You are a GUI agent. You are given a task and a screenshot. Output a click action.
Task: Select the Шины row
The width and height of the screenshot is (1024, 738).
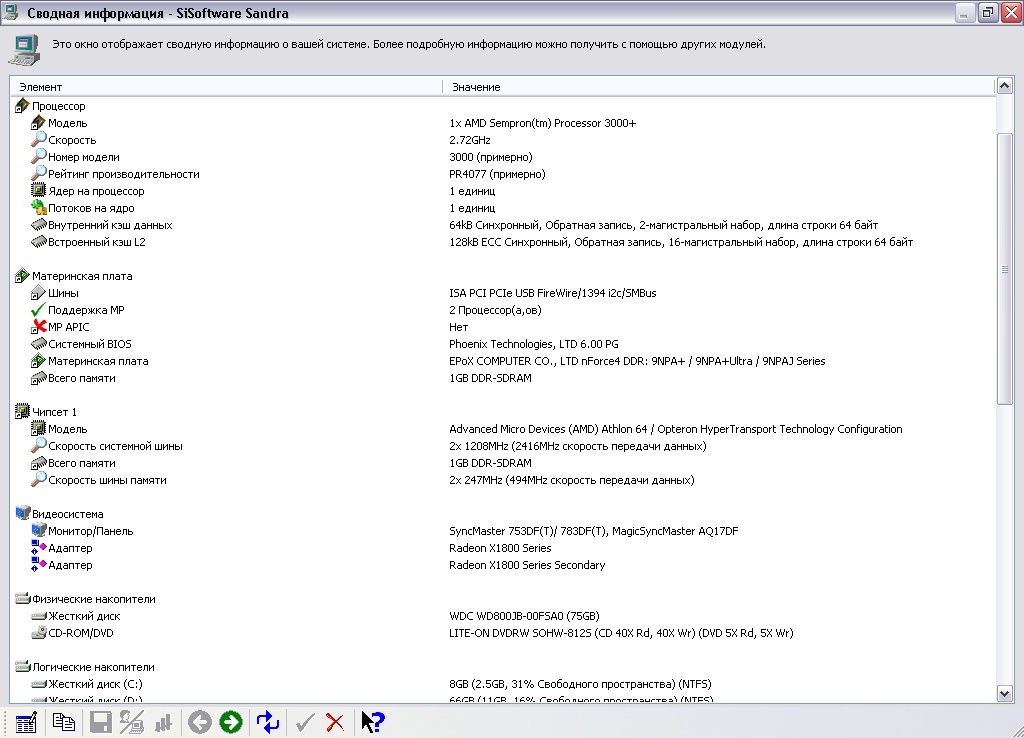click(502, 293)
